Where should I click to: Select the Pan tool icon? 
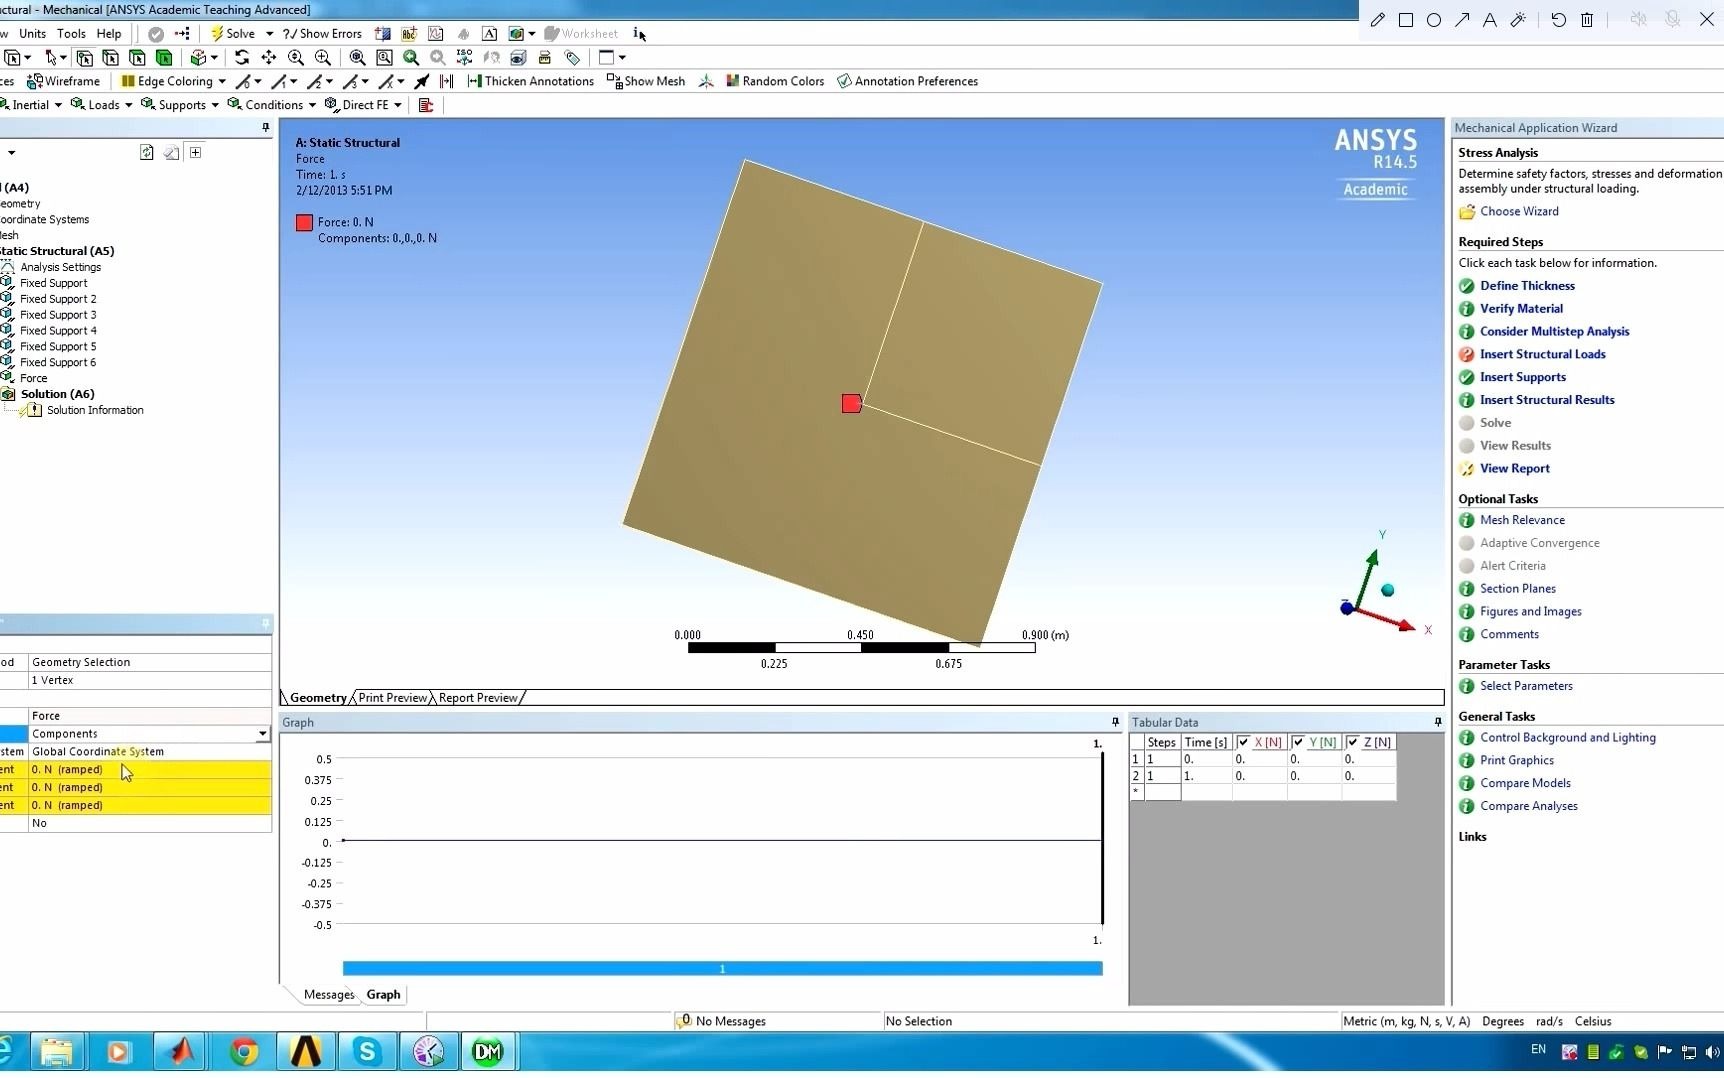269,57
